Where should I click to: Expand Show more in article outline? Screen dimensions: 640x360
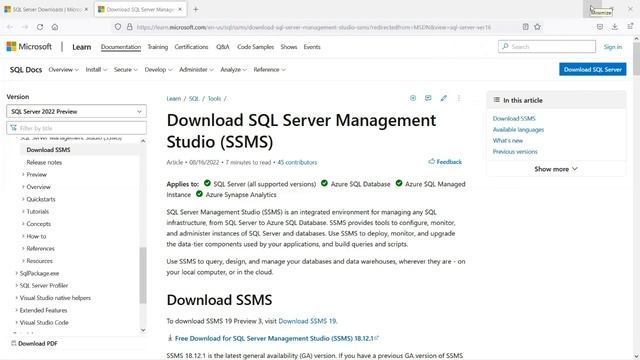click(556, 169)
